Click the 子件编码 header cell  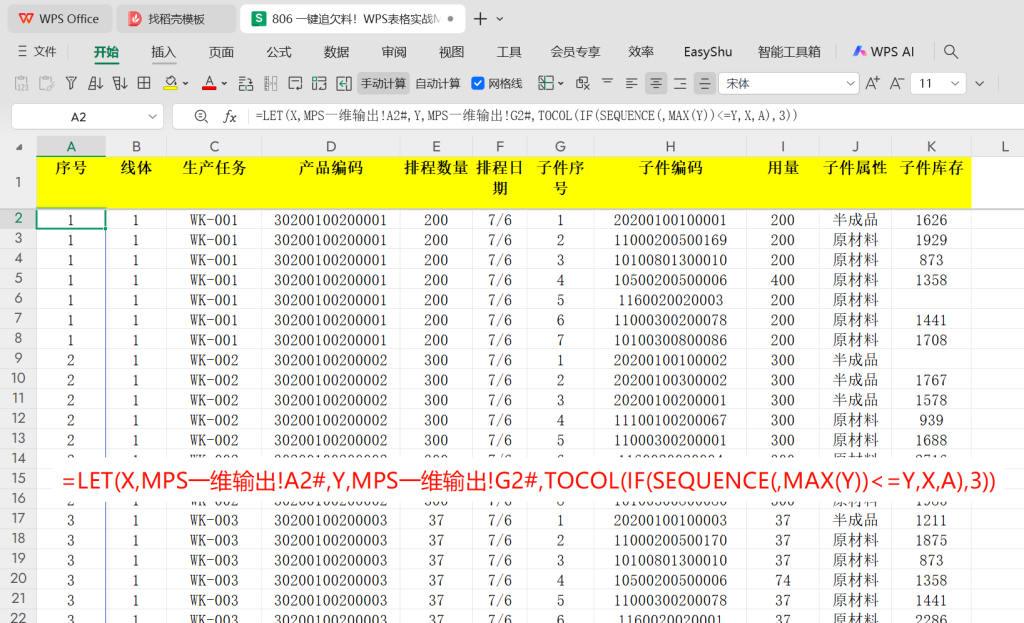(670, 182)
